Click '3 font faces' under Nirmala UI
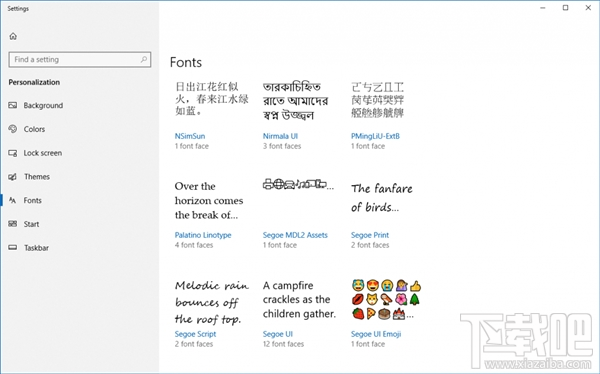Screen dimensions: 600x374 point(282,146)
